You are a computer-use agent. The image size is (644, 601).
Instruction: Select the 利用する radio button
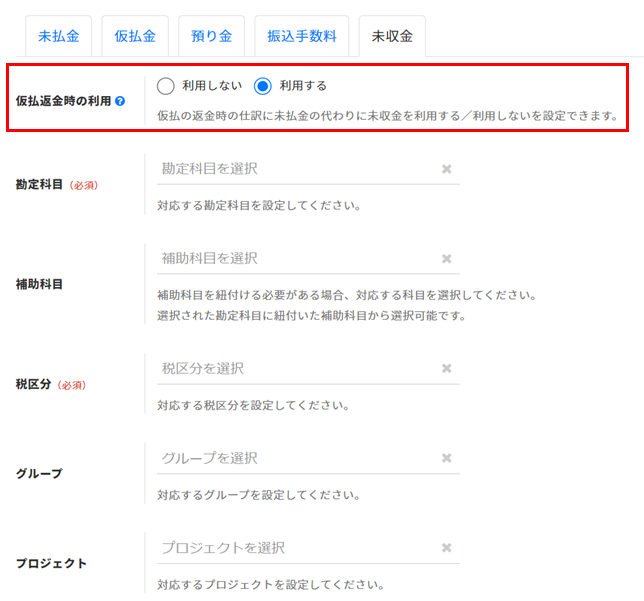click(263, 86)
